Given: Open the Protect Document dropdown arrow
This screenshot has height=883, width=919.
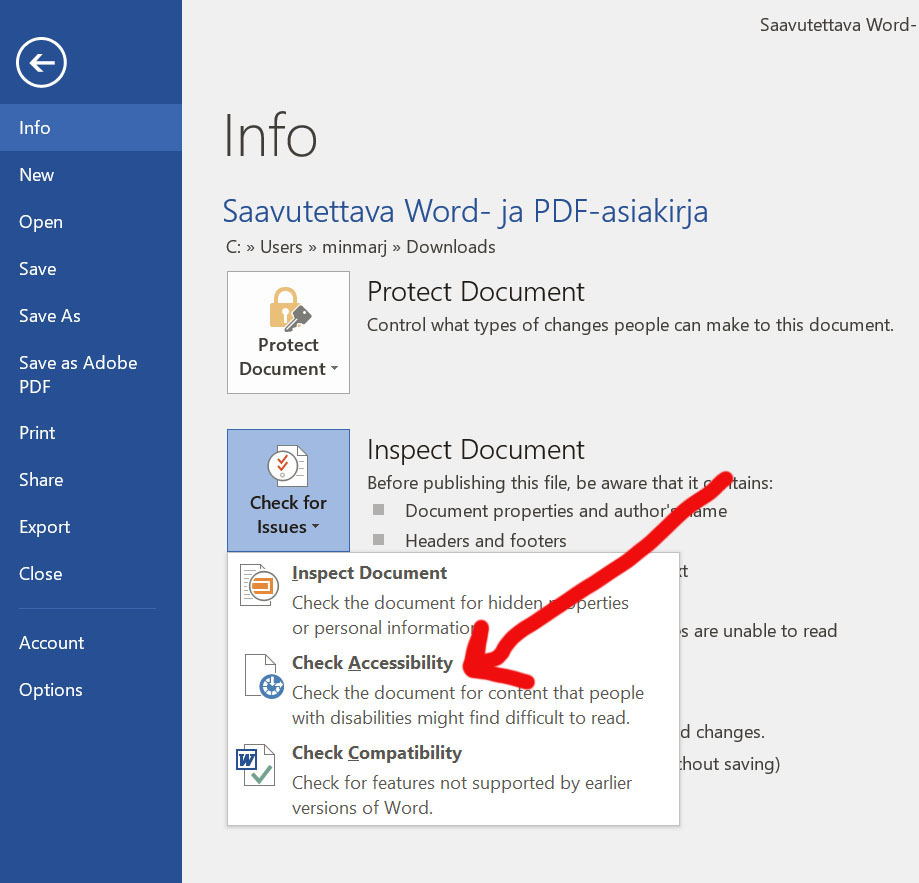Looking at the screenshot, I should [x=334, y=369].
